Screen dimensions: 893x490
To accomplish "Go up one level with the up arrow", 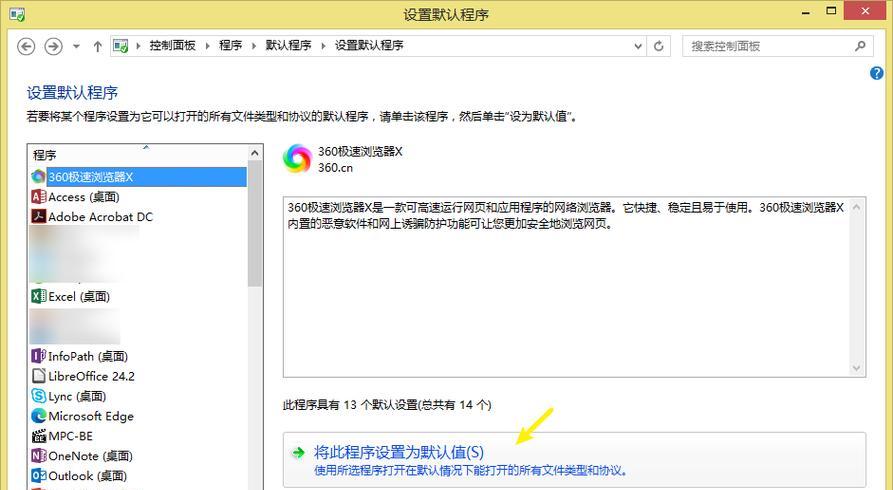I will pos(97,46).
